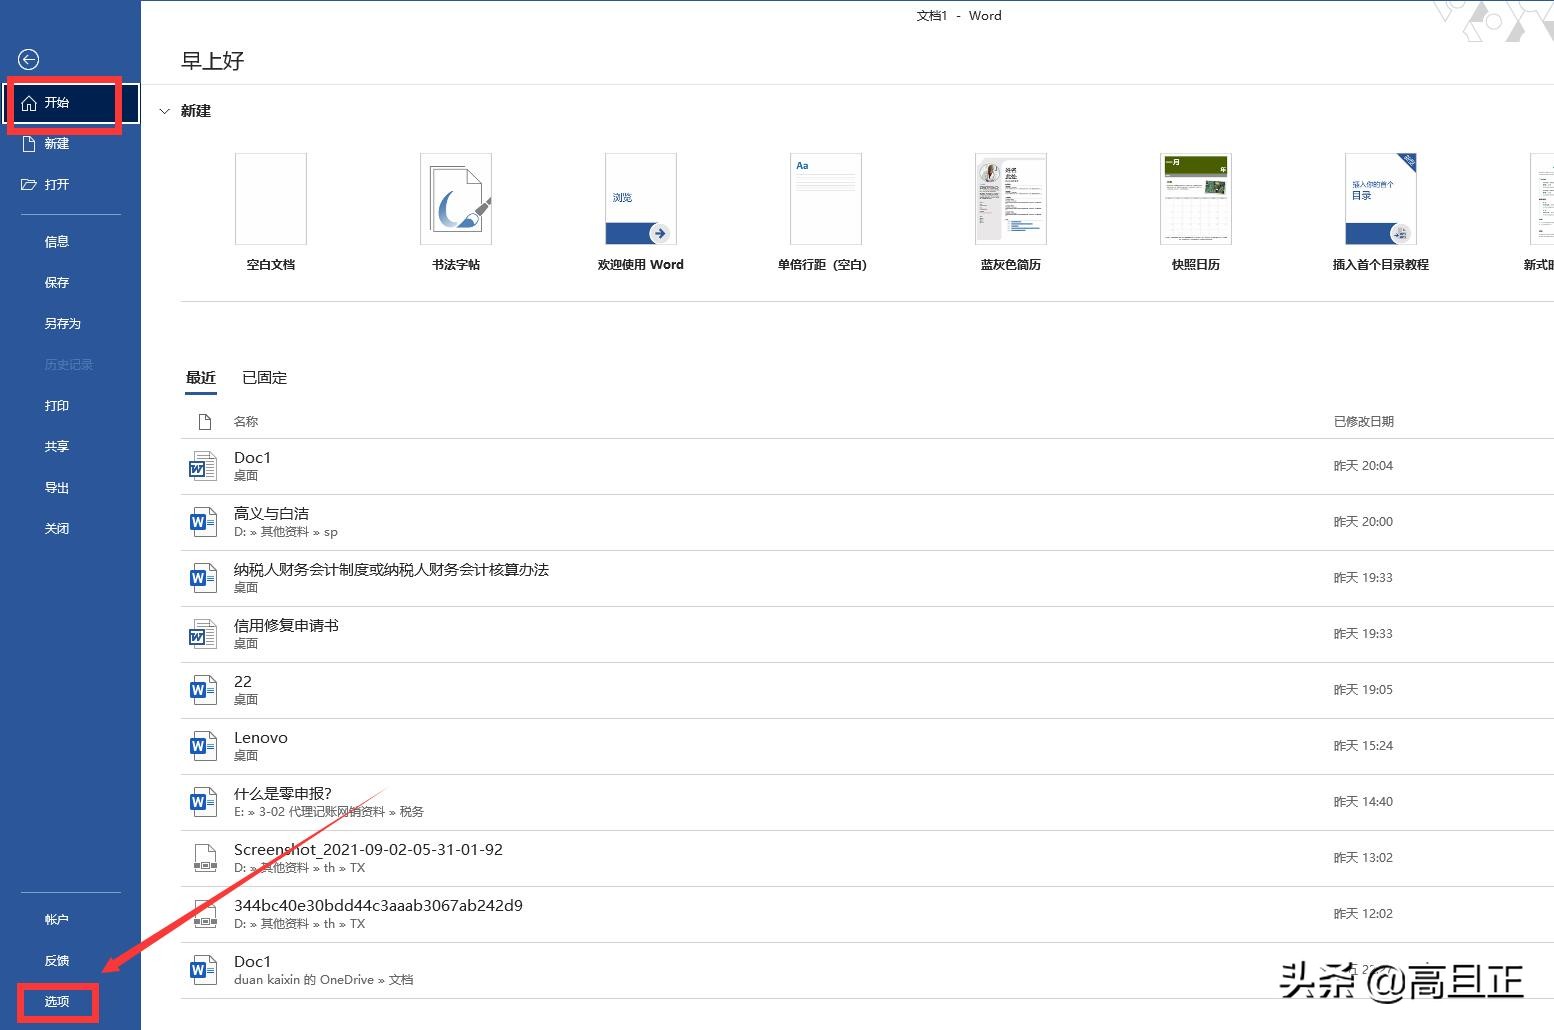Choose the 蓝灰色简历 resume template
Image resolution: width=1554 pixels, height=1030 pixels.
pyautogui.click(x=1011, y=213)
